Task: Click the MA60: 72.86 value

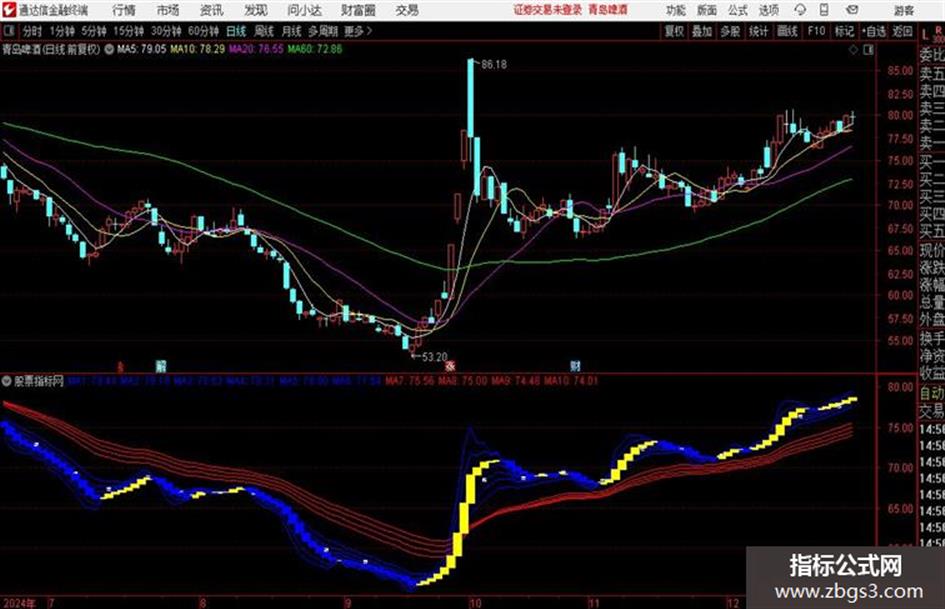Action: tap(315, 49)
